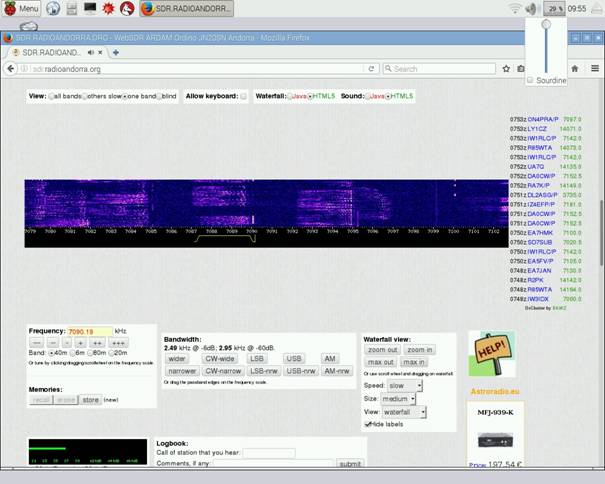Click the triple plus frequency step button
The image size is (605, 484).
118,343
